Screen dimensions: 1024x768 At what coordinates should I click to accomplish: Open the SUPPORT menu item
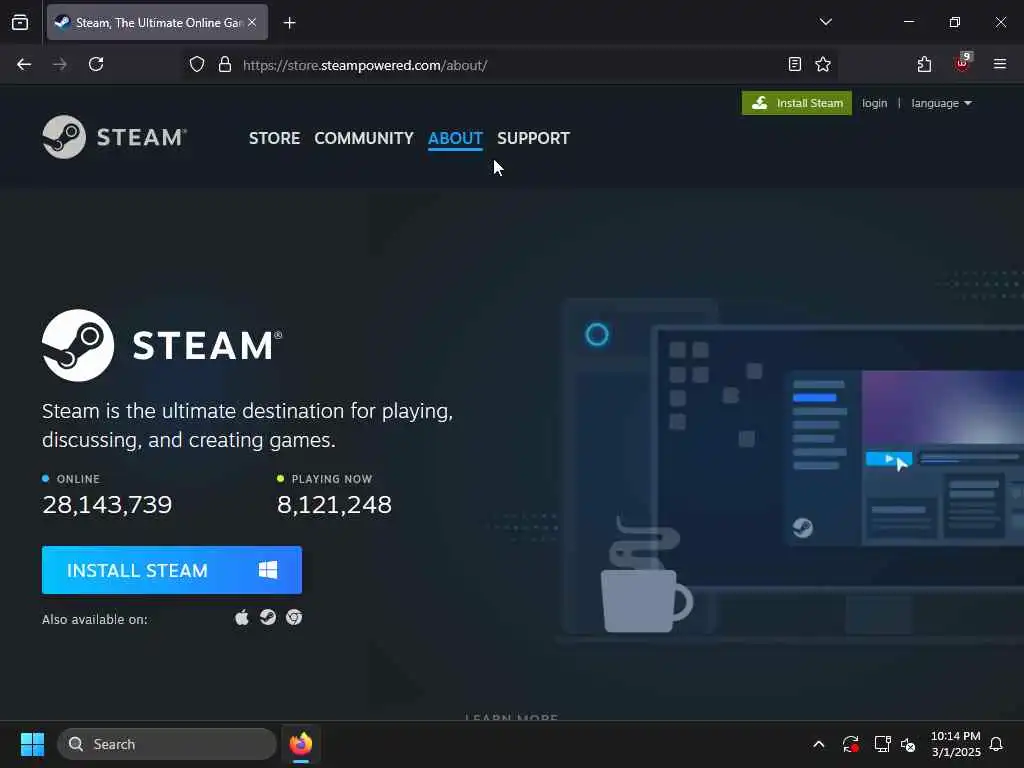[533, 138]
